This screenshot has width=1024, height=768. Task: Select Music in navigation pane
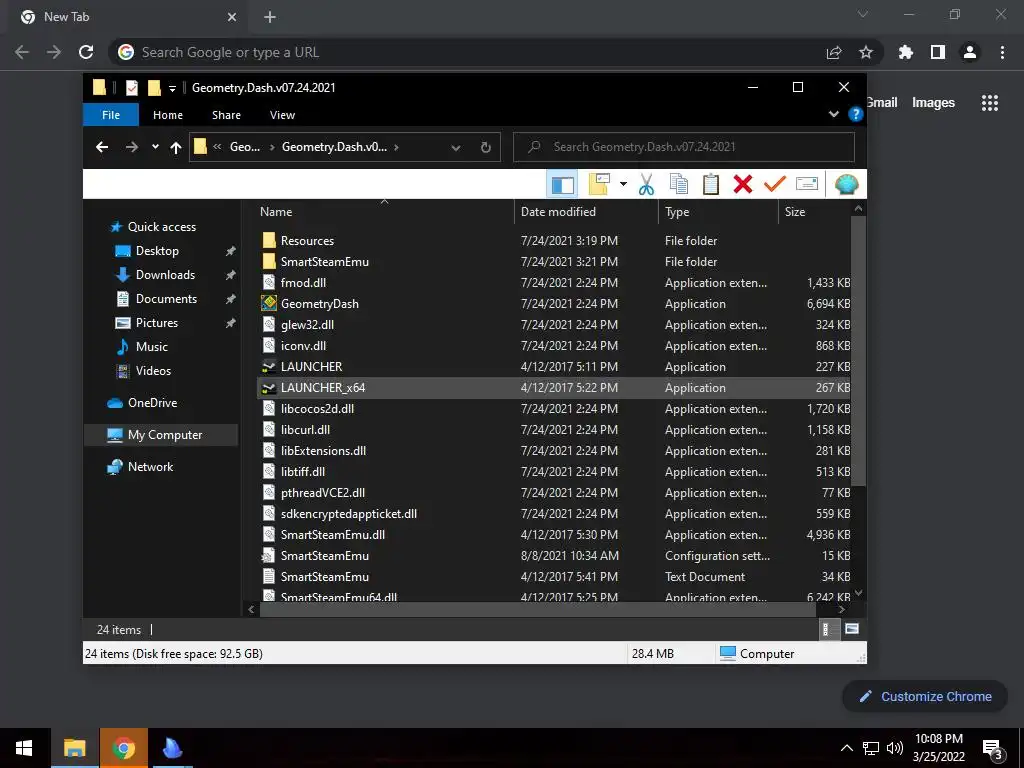[x=152, y=347]
